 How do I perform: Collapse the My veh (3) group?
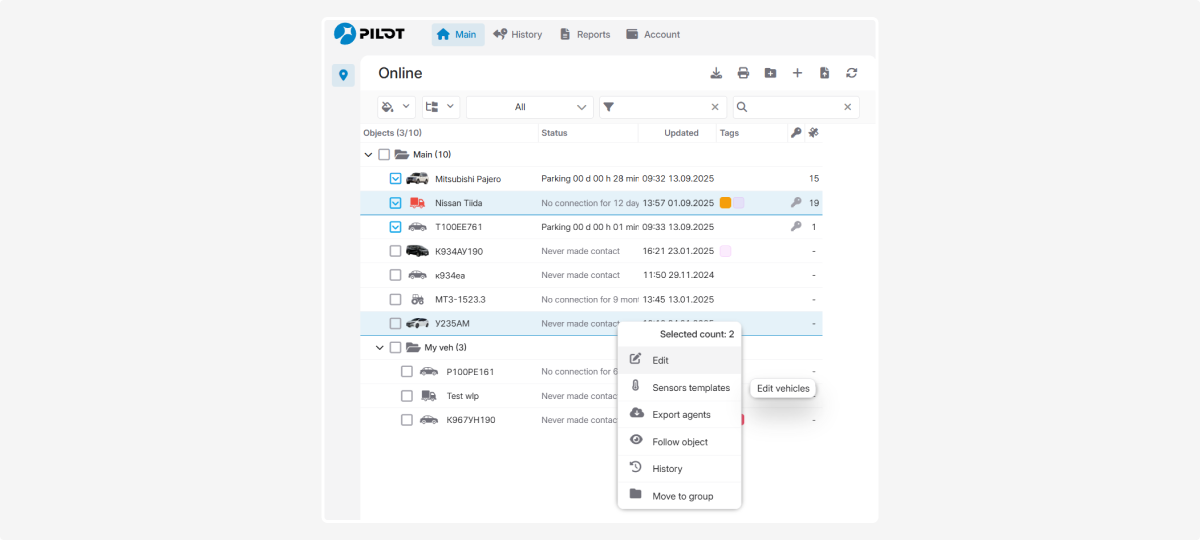(x=380, y=348)
